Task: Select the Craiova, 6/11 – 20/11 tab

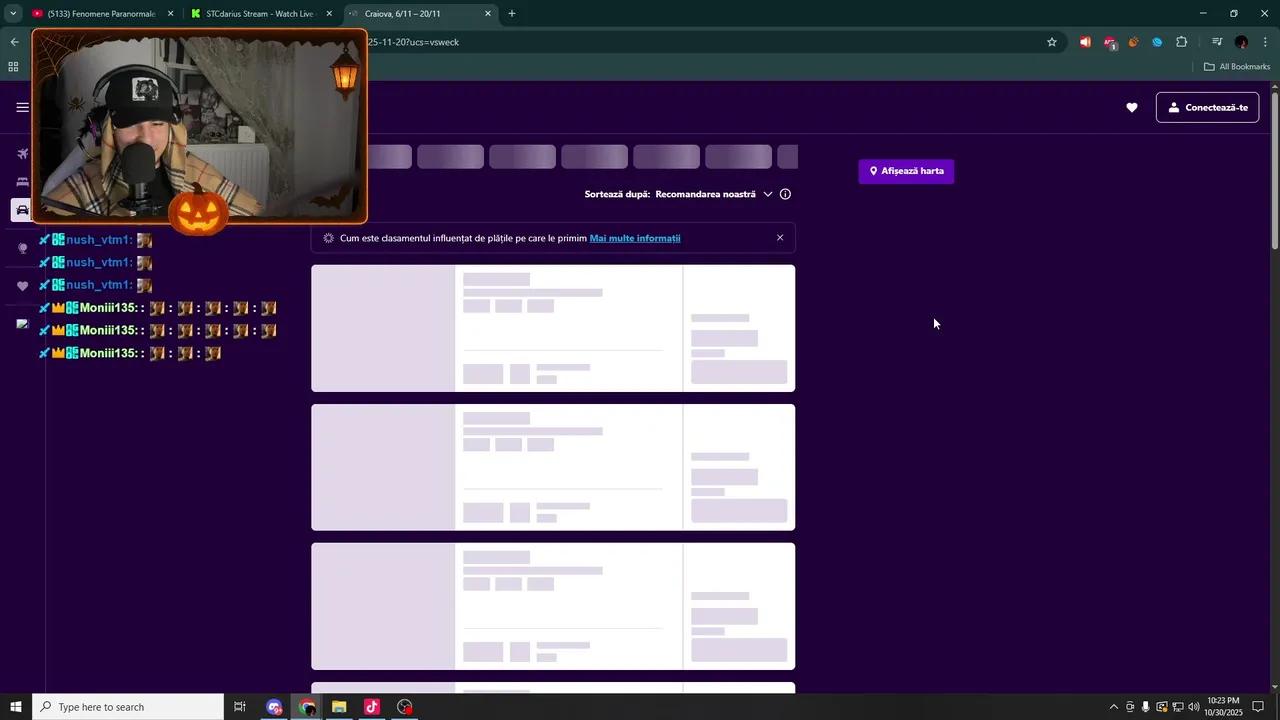Action: (420, 14)
